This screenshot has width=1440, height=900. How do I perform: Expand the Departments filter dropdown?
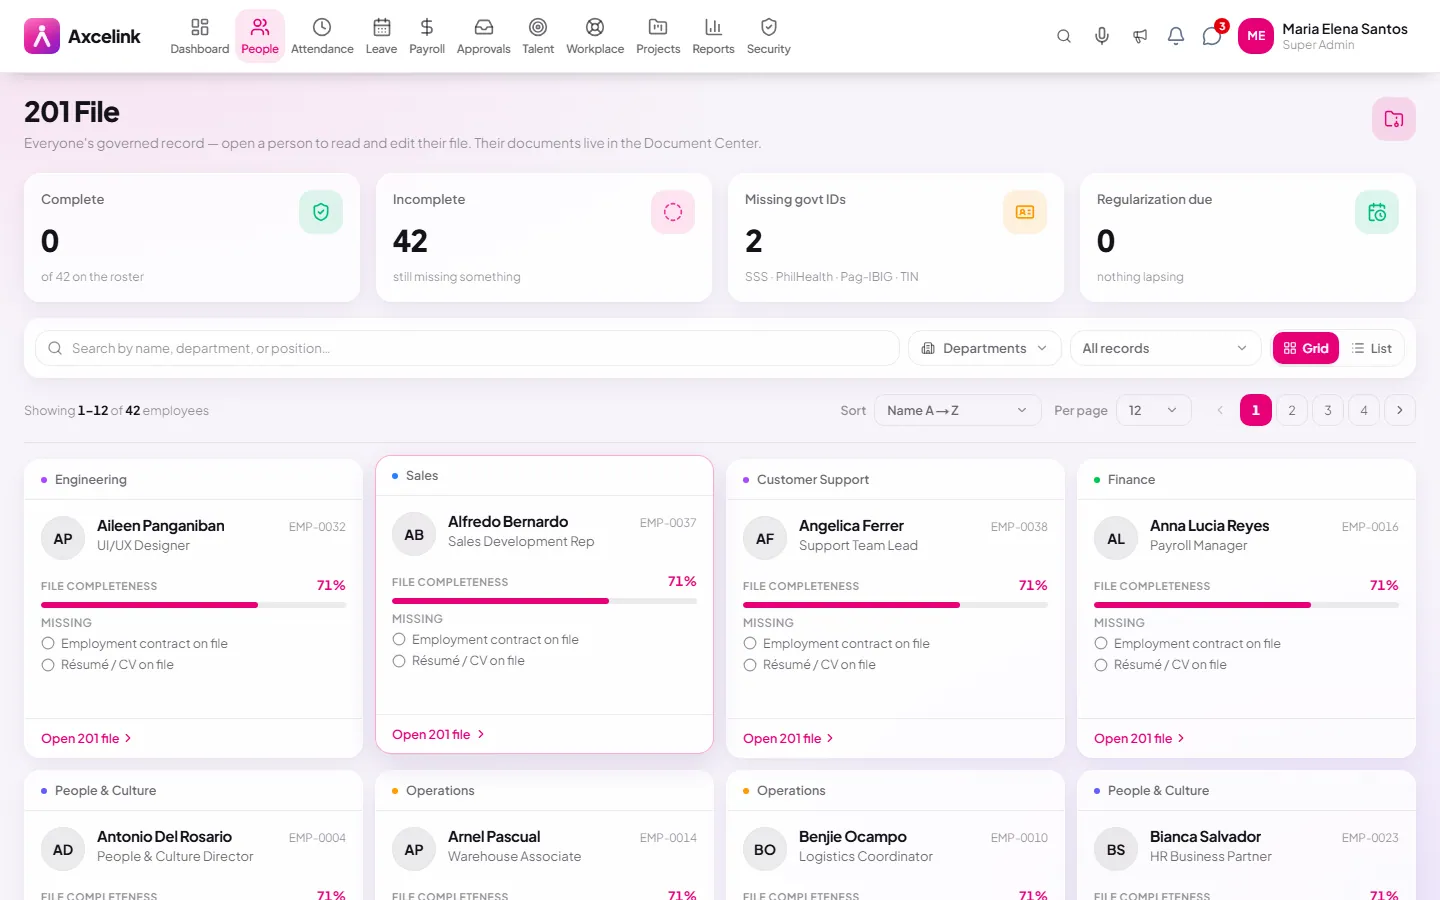tap(984, 348)
